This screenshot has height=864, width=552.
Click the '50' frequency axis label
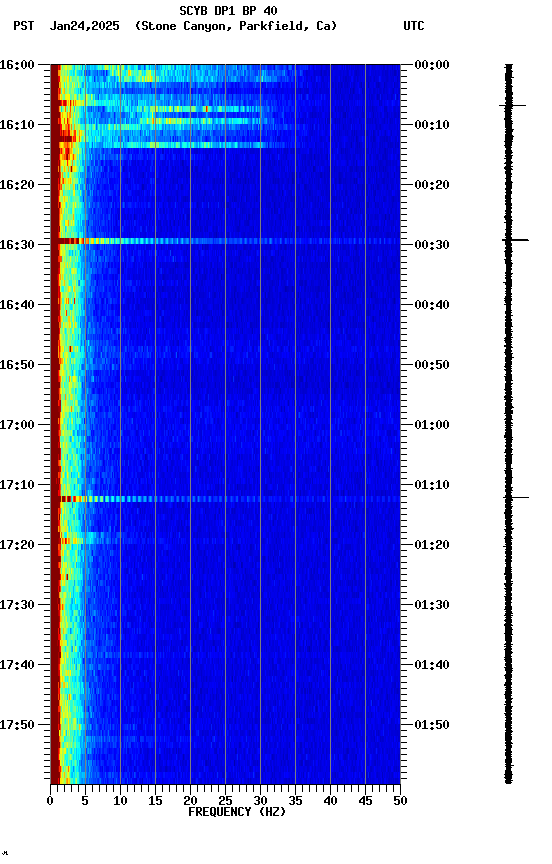(x=401, y=801)
